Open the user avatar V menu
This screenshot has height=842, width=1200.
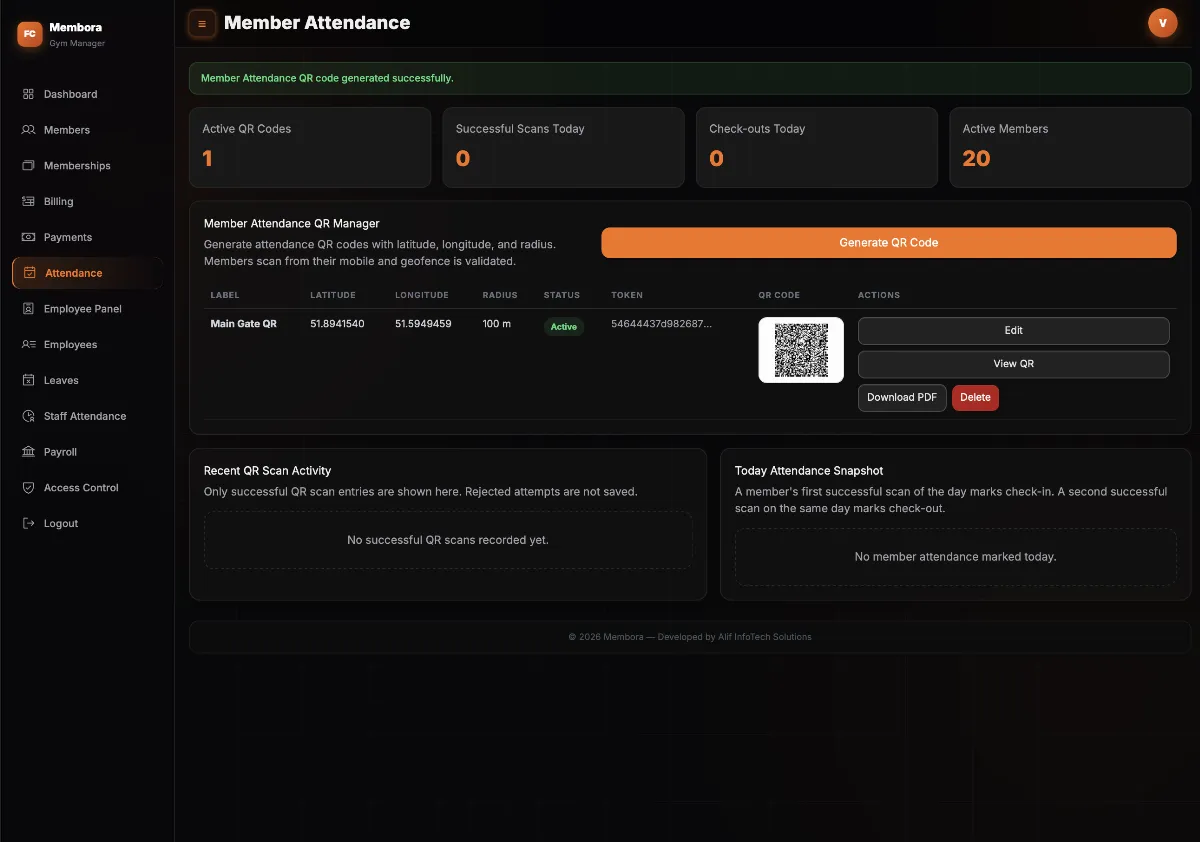[1162, 23]
